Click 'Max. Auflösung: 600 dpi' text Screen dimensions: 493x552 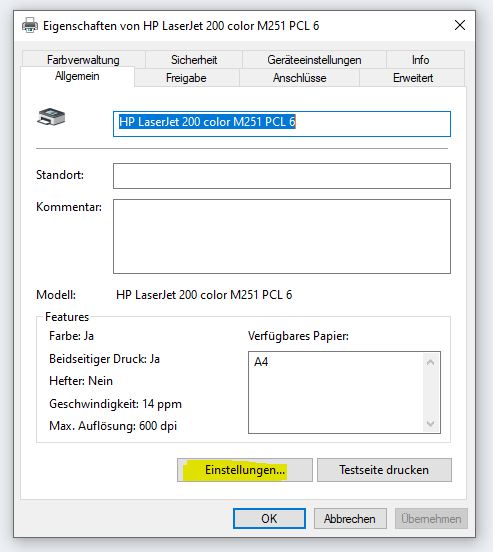coord(113,426)
